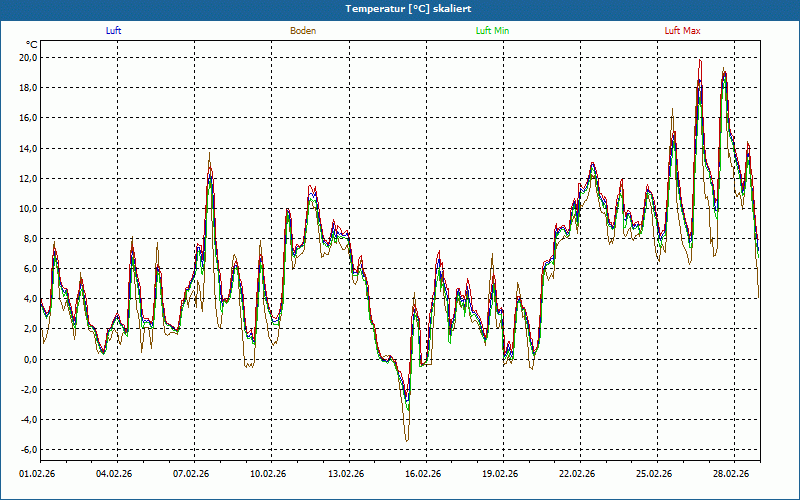This screenshot has width=800, height=500.
Task: Toggle the Luft Min series legend
Action: pos(492,31)
